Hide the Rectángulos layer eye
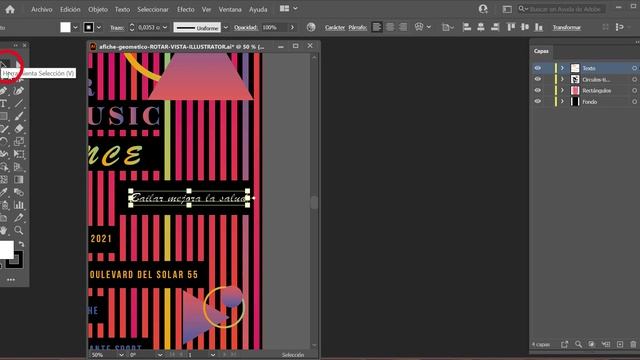640x360 pixels. [x=538, y=90]
